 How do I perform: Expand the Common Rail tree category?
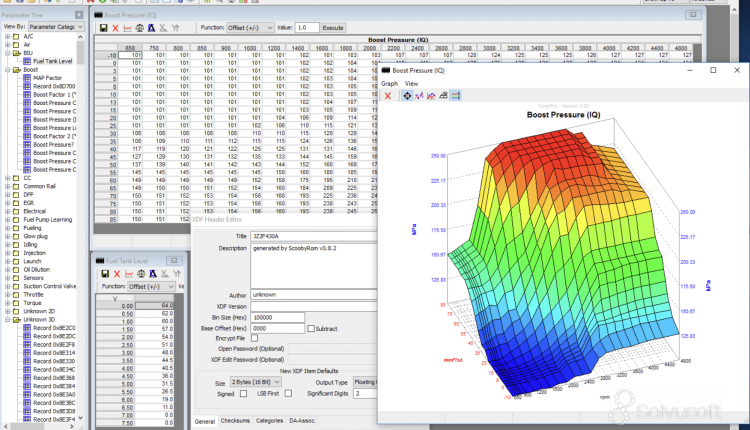click(7, 186)
